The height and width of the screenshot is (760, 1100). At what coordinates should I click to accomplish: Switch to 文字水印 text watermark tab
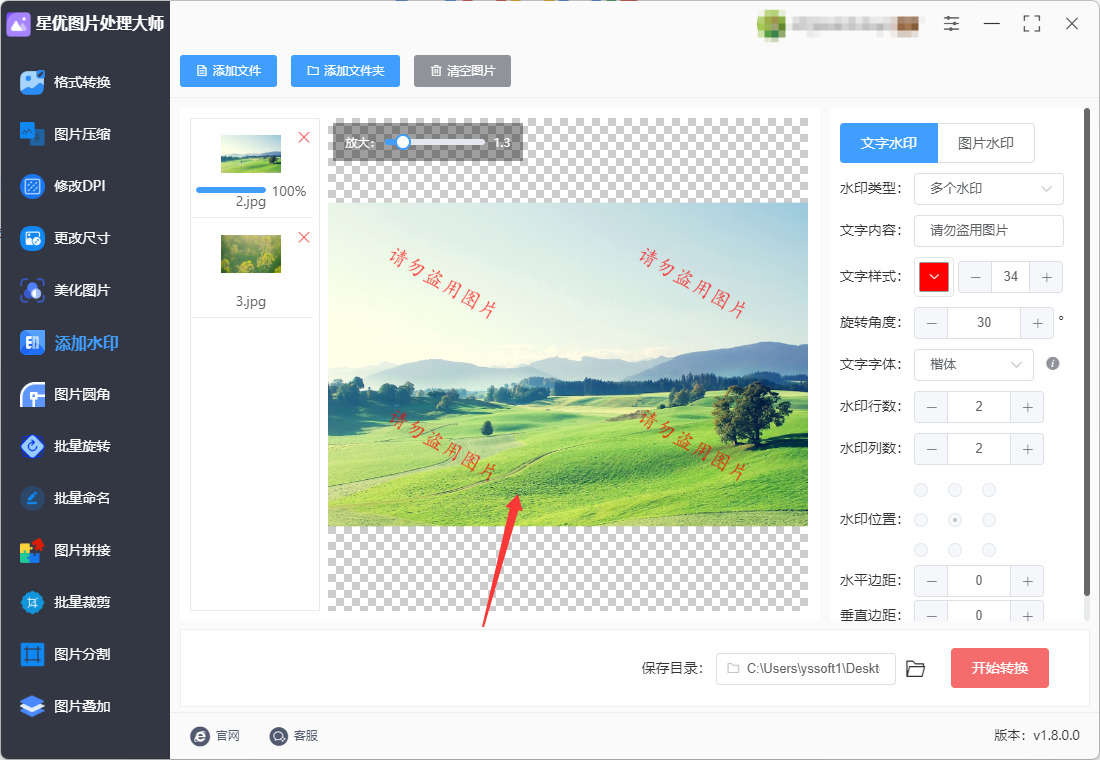coord(888,143)
